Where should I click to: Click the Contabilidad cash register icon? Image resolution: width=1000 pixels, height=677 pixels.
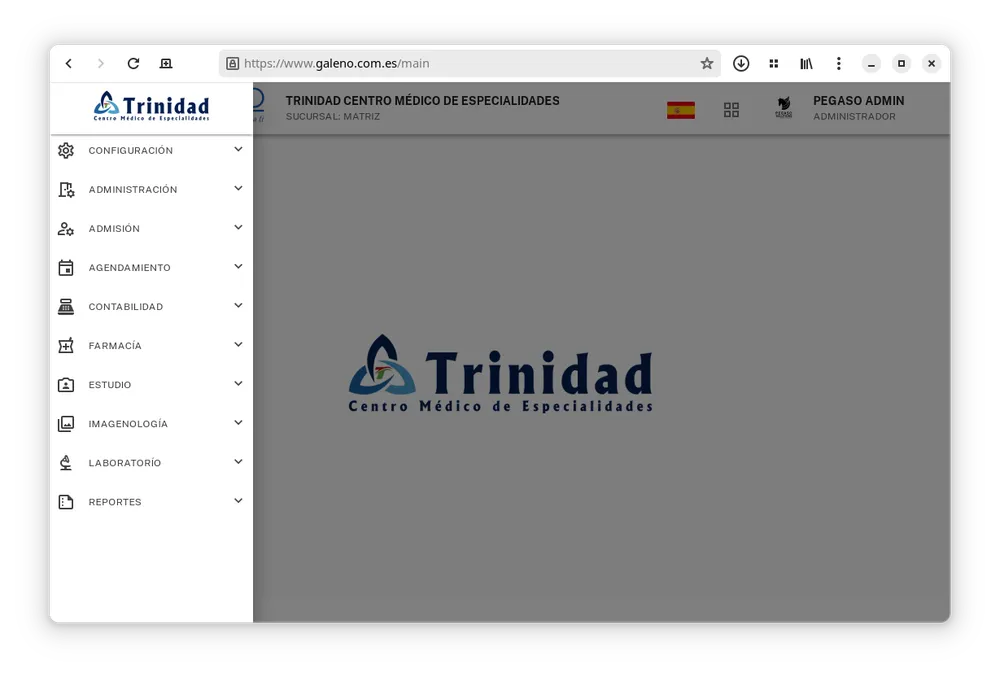[66, 307]
